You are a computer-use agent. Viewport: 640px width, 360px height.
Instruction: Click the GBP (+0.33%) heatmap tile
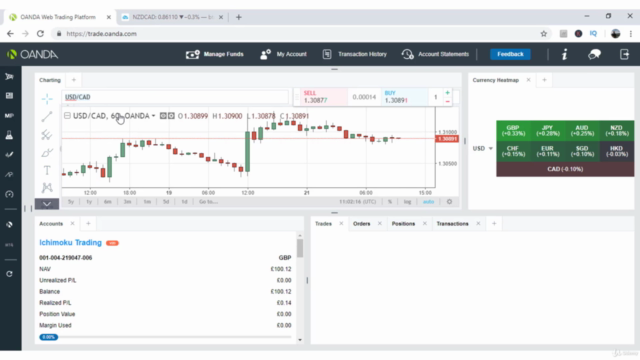(x=513, y=131)
